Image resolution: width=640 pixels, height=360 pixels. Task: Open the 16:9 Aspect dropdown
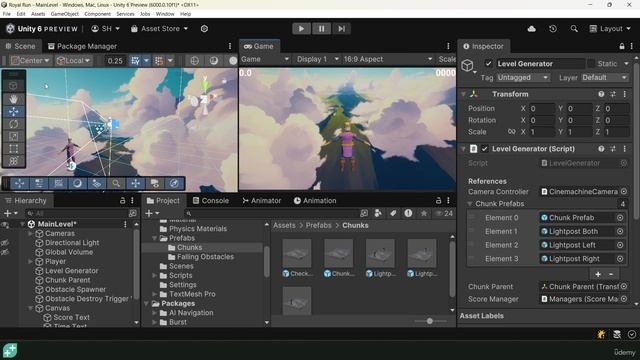(388, 59)
